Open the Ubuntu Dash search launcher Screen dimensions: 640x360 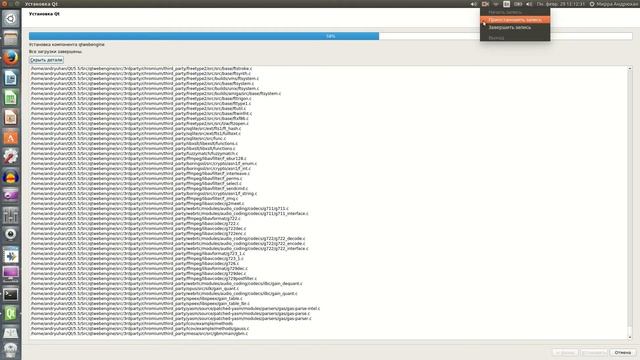(11, 18)
